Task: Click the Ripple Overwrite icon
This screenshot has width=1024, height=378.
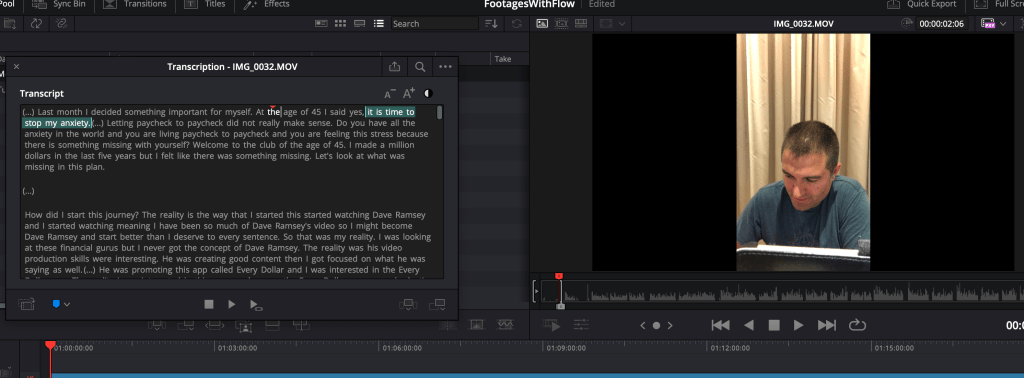Action: point(215,324)
